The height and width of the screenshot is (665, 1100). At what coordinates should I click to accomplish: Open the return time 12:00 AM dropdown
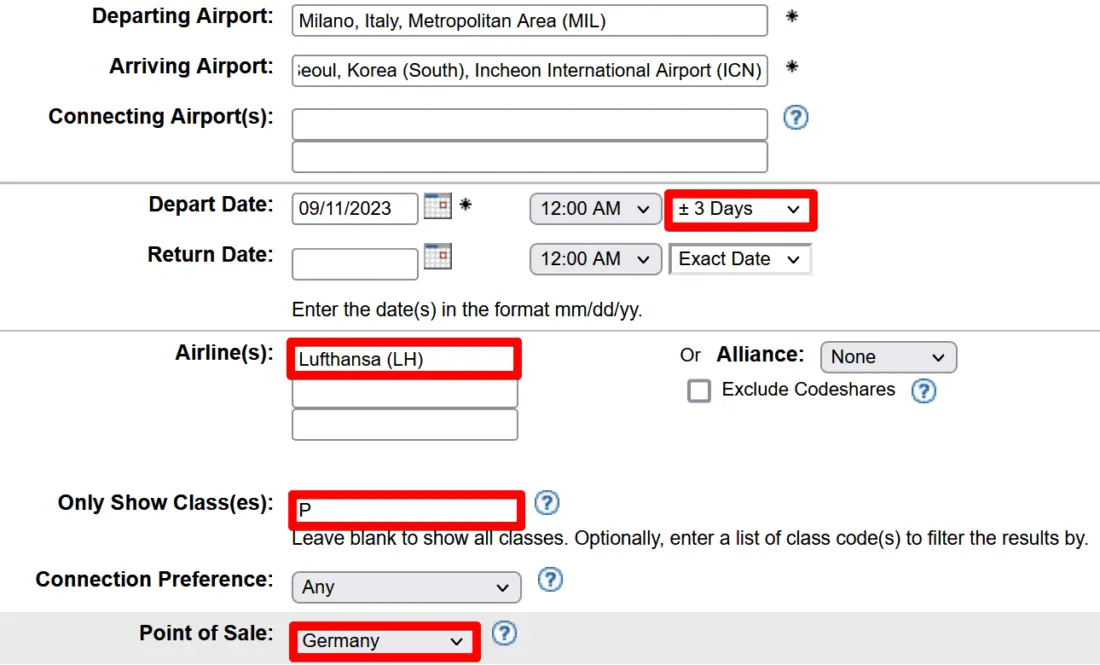[595, 259]
